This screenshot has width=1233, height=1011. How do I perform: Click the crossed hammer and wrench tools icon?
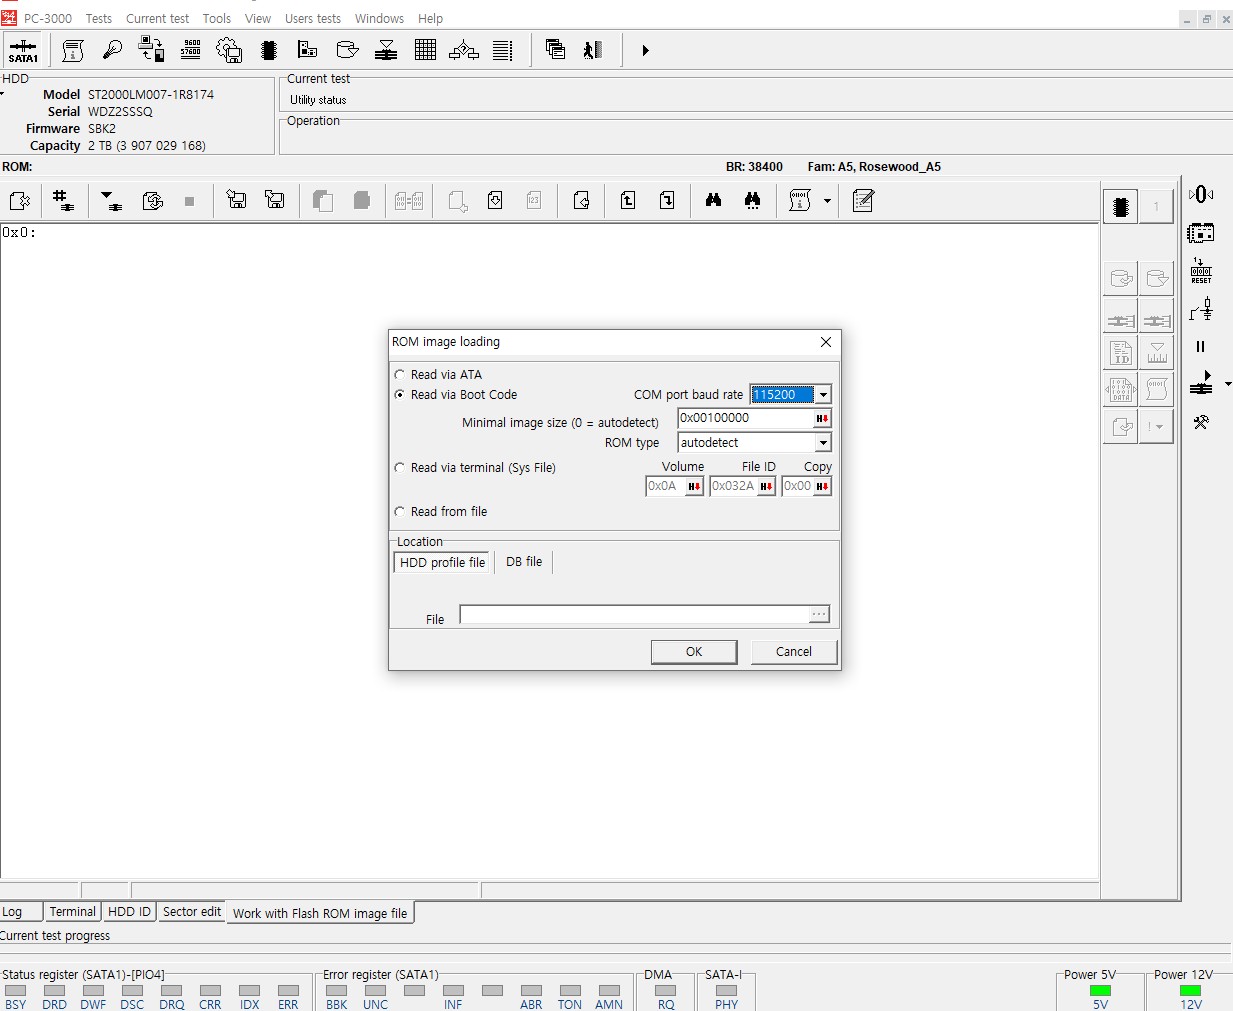click(x=1201, y=423)
